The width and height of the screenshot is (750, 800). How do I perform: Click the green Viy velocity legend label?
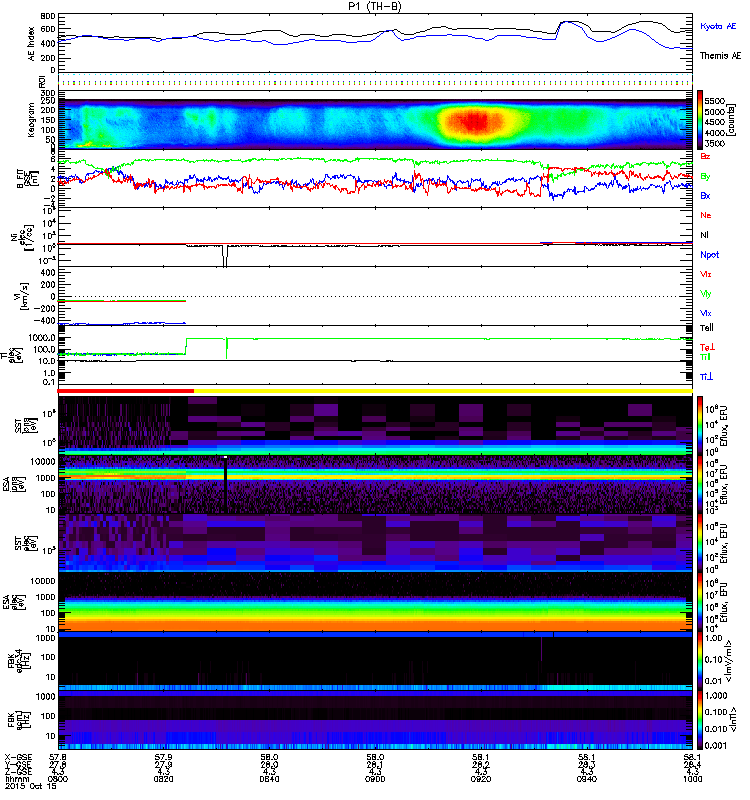point(707,293)
